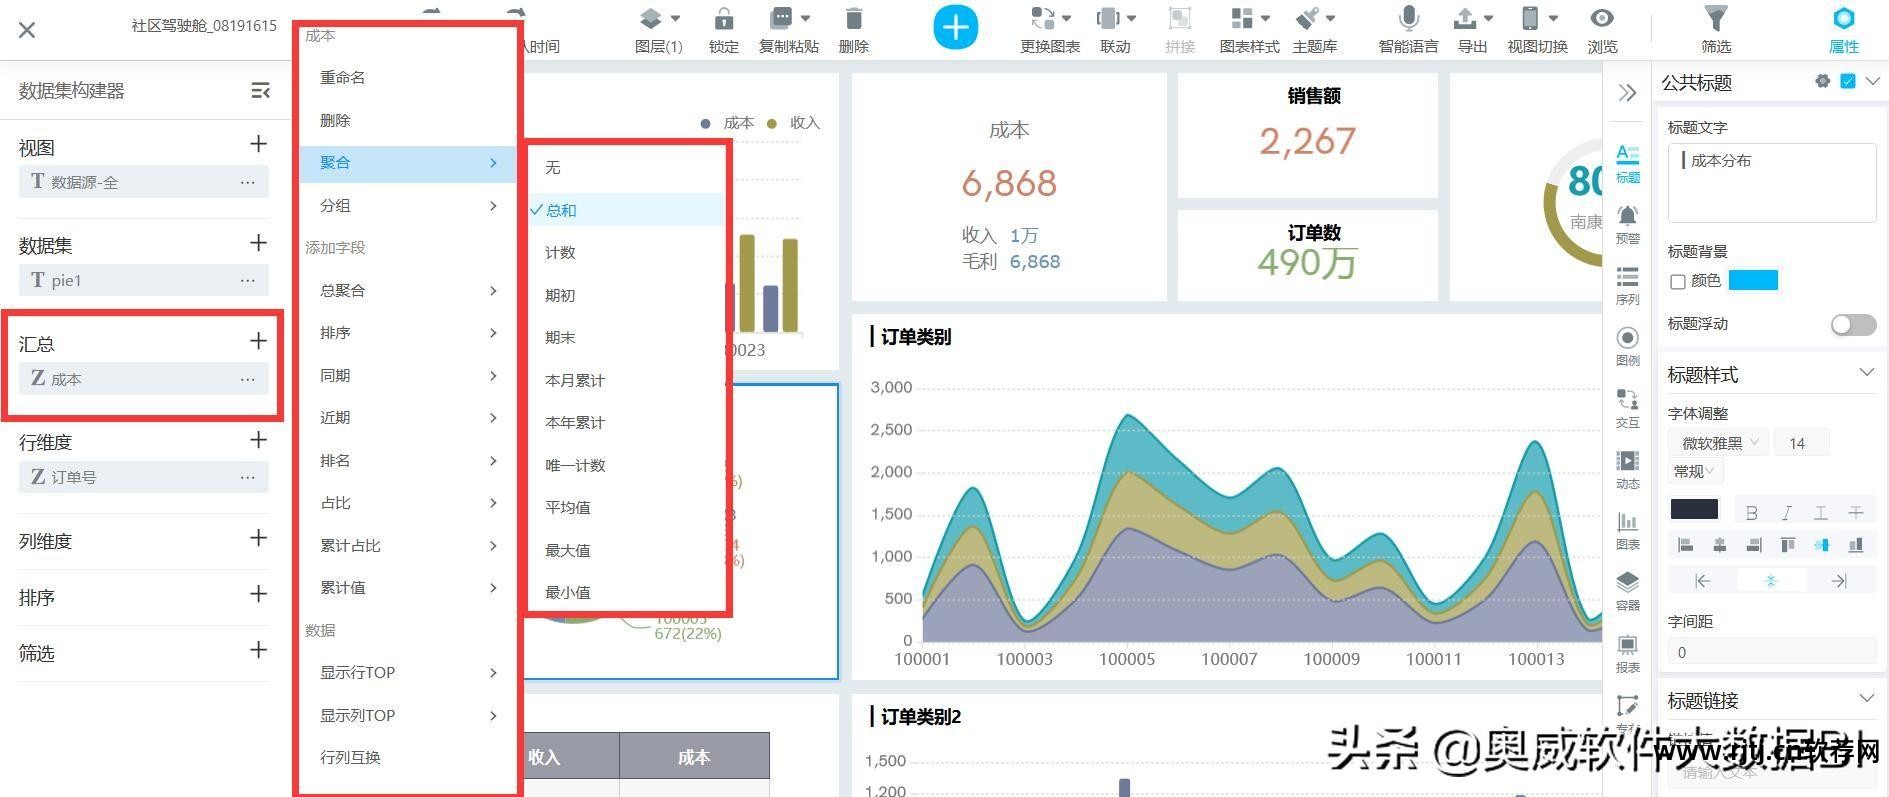Open the 微软雅黑 font dropdown

point(1718,443)
